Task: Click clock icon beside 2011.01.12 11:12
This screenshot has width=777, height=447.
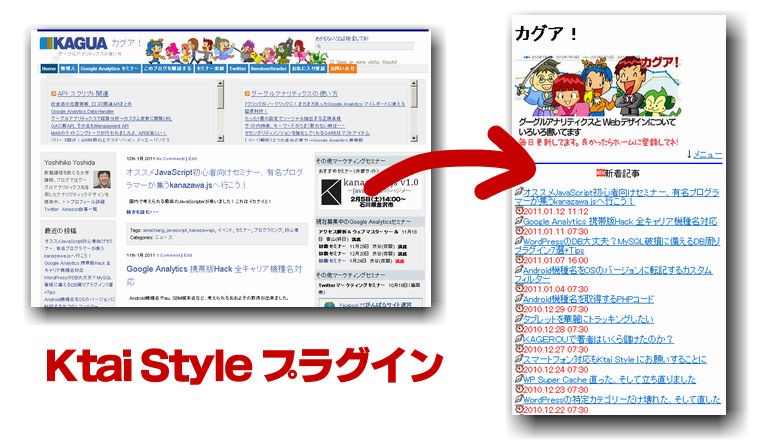Action: (x=519, y=211)
